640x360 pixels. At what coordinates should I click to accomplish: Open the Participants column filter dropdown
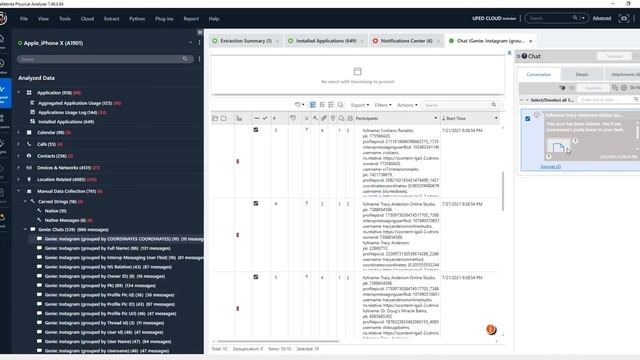click(x=435, y=118)
